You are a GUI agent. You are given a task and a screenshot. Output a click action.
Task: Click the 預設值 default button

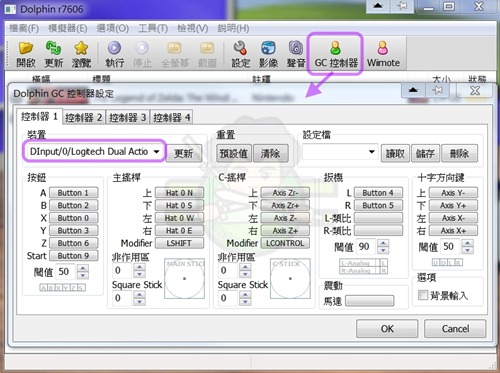pos(234,153)
